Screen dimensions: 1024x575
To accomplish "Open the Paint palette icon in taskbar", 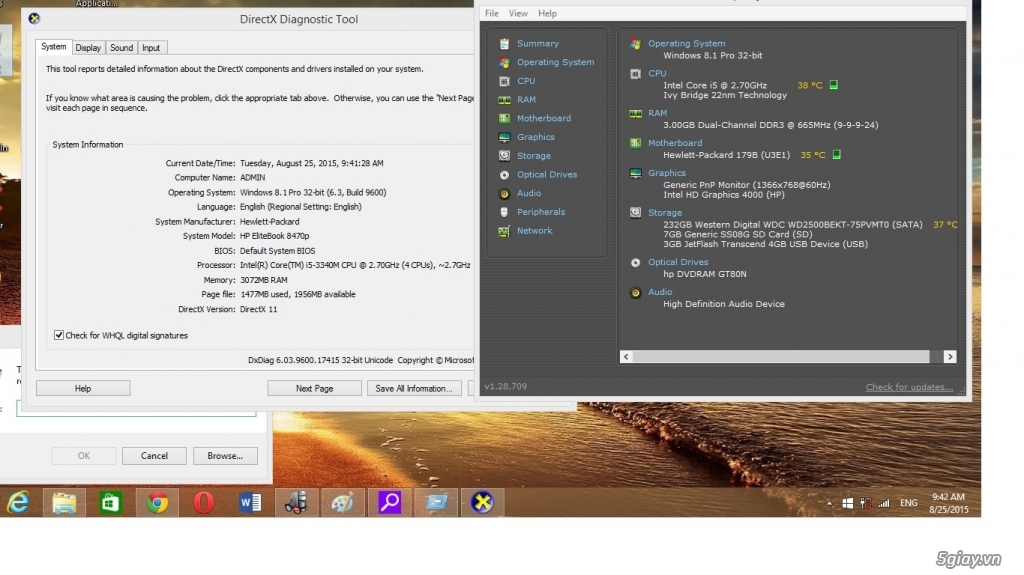I will point(342,502).
